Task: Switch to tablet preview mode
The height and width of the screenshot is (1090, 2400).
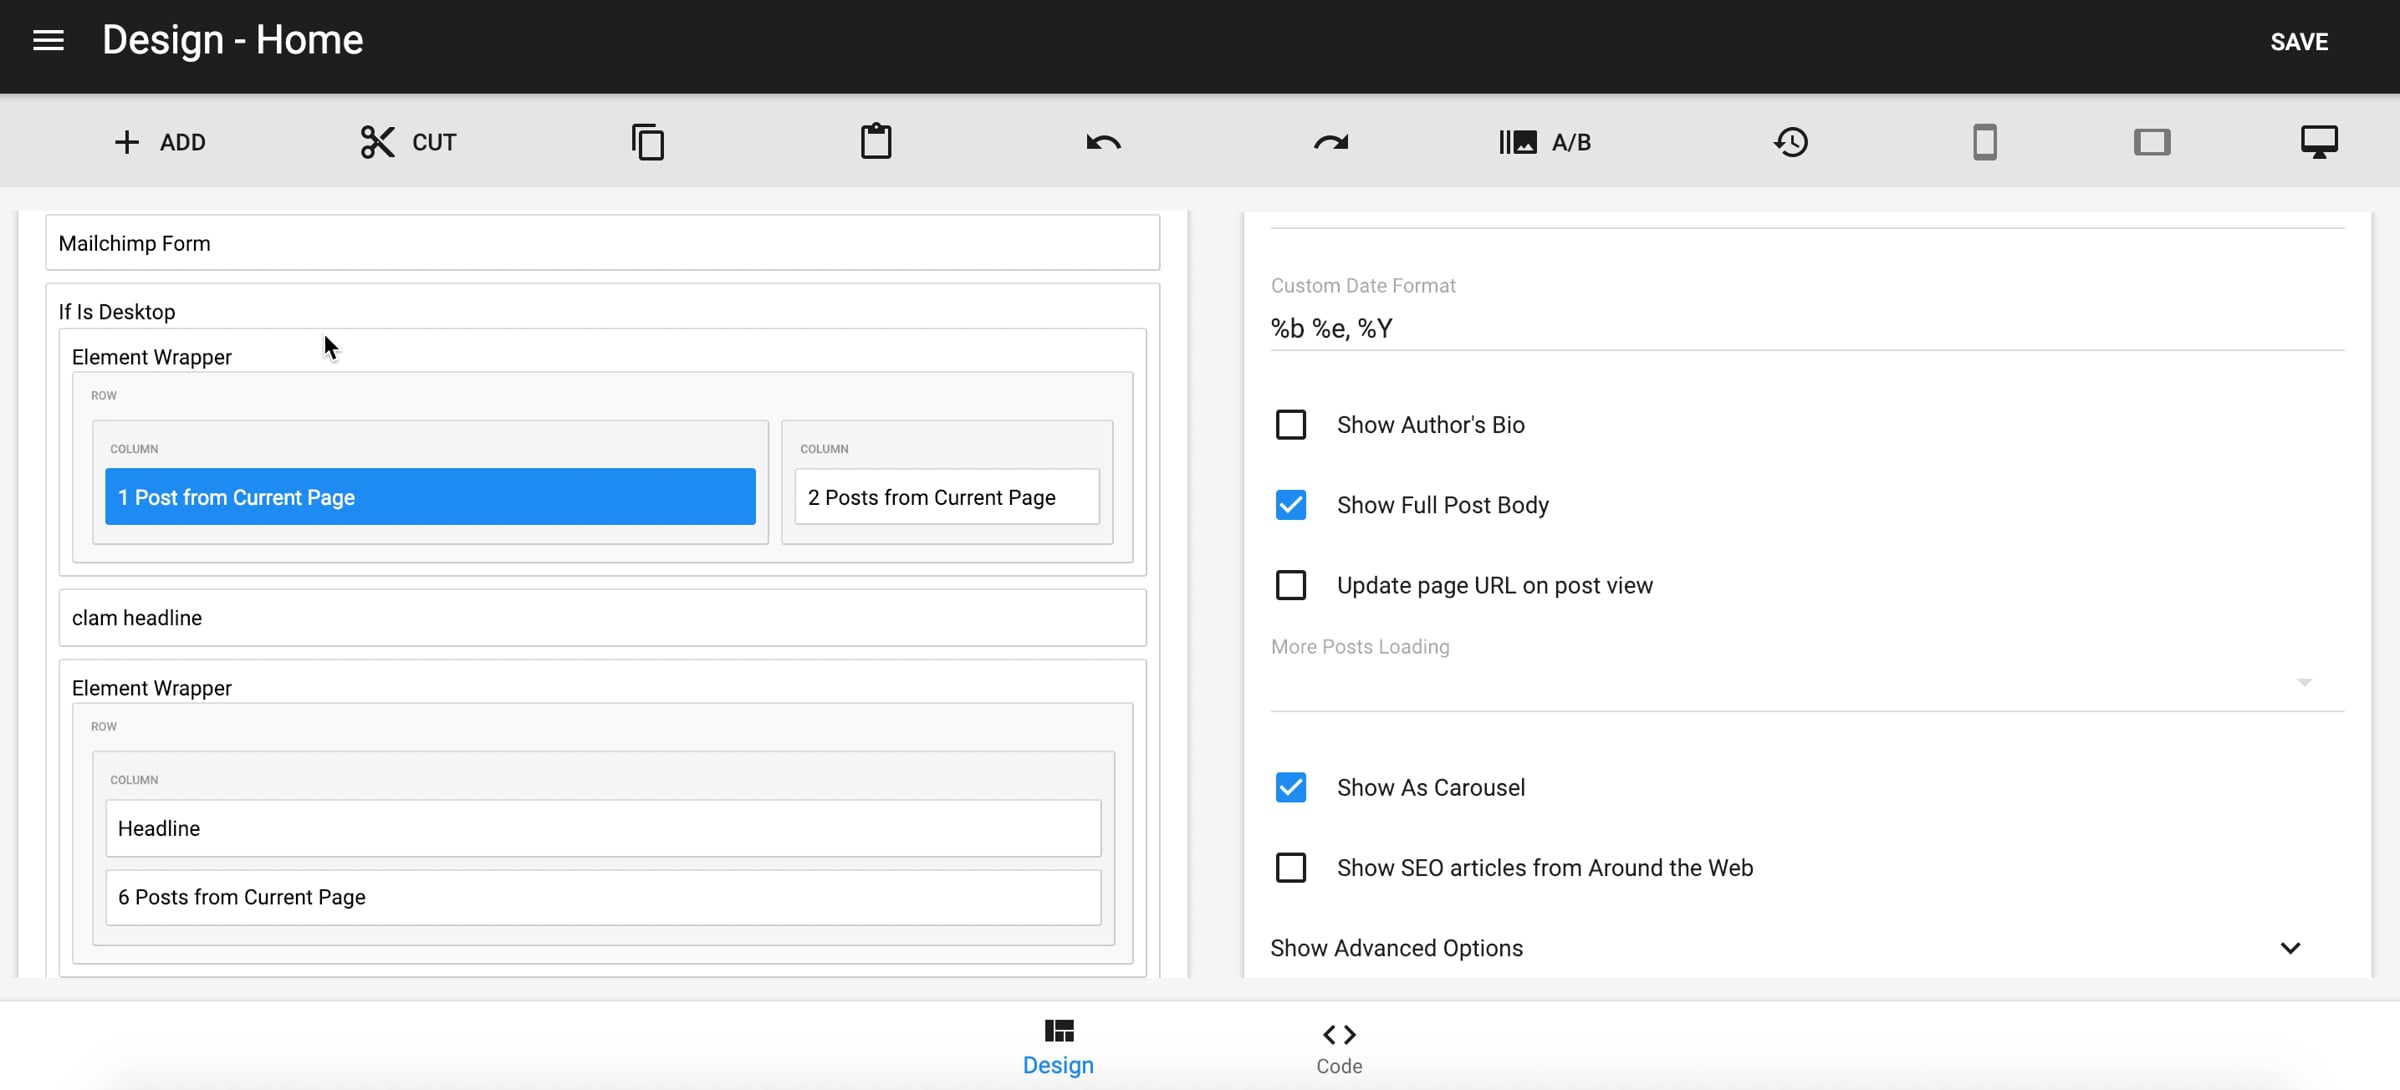Action: point(2152,142)
